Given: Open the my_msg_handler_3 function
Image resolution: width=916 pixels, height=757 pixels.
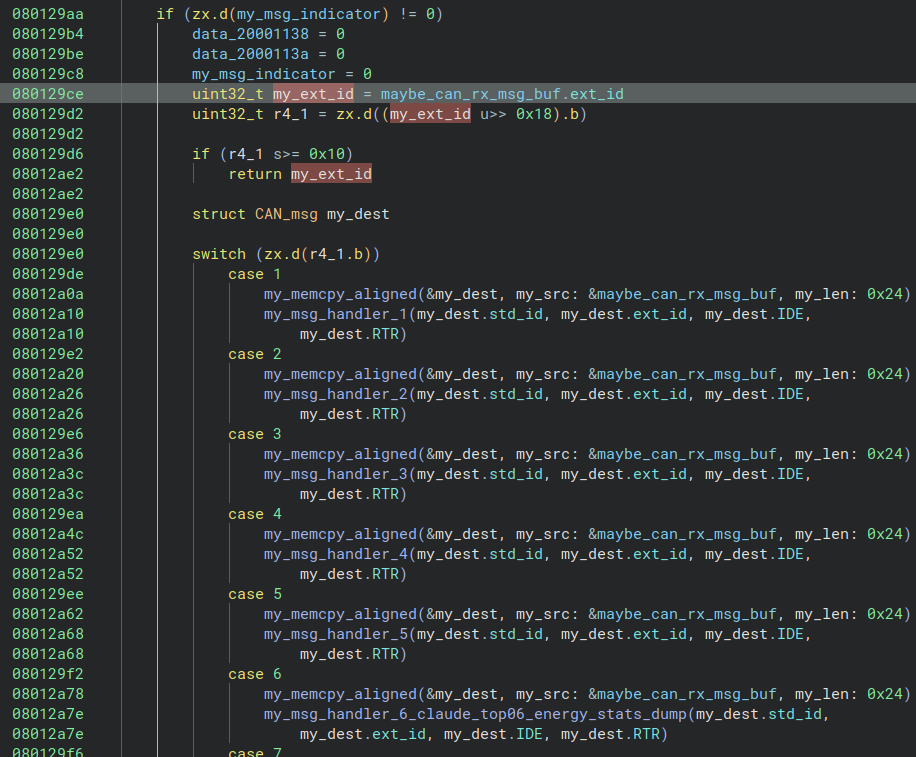Looking at the screenshot, I should pyautogui.click(x=335, y=474).
